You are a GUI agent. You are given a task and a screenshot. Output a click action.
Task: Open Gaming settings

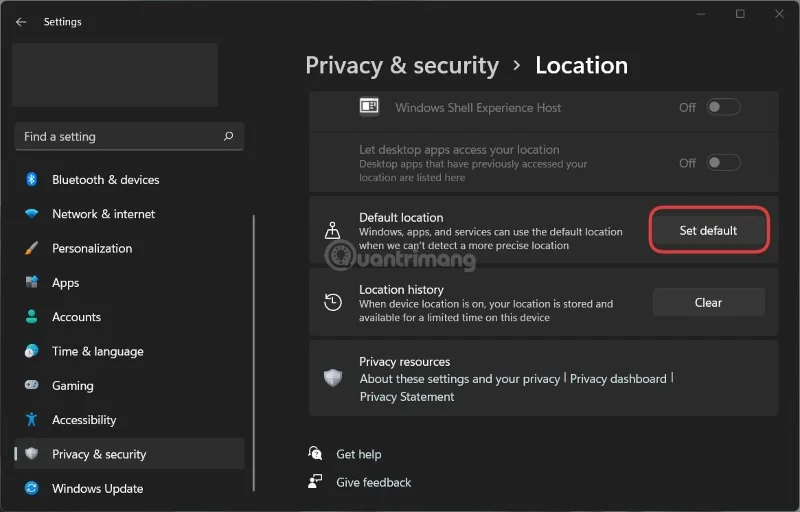(x=129, y=386)
